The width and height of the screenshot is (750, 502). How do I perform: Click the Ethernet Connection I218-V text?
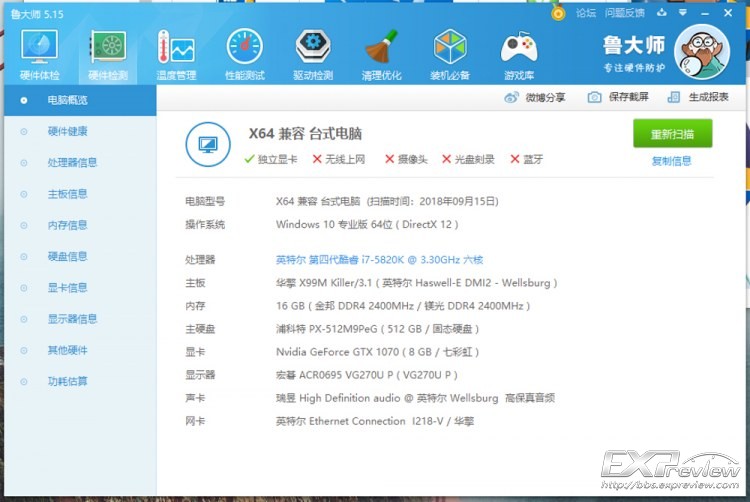click(375, 421)
